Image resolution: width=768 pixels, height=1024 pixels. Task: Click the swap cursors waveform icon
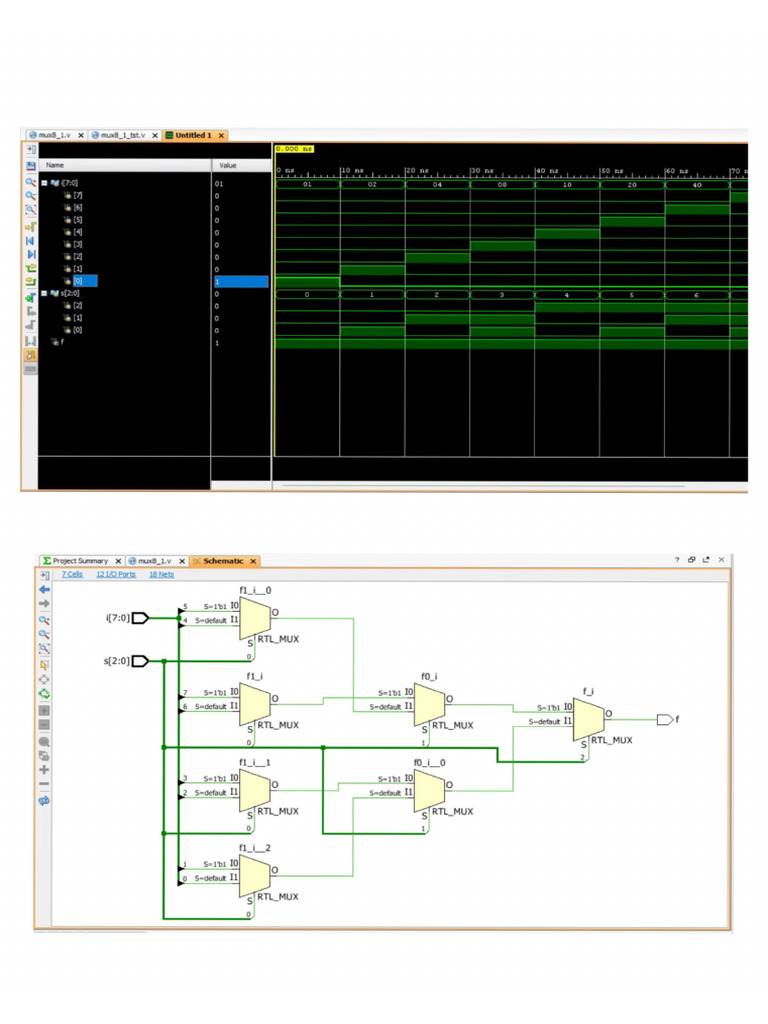[31, 341]
